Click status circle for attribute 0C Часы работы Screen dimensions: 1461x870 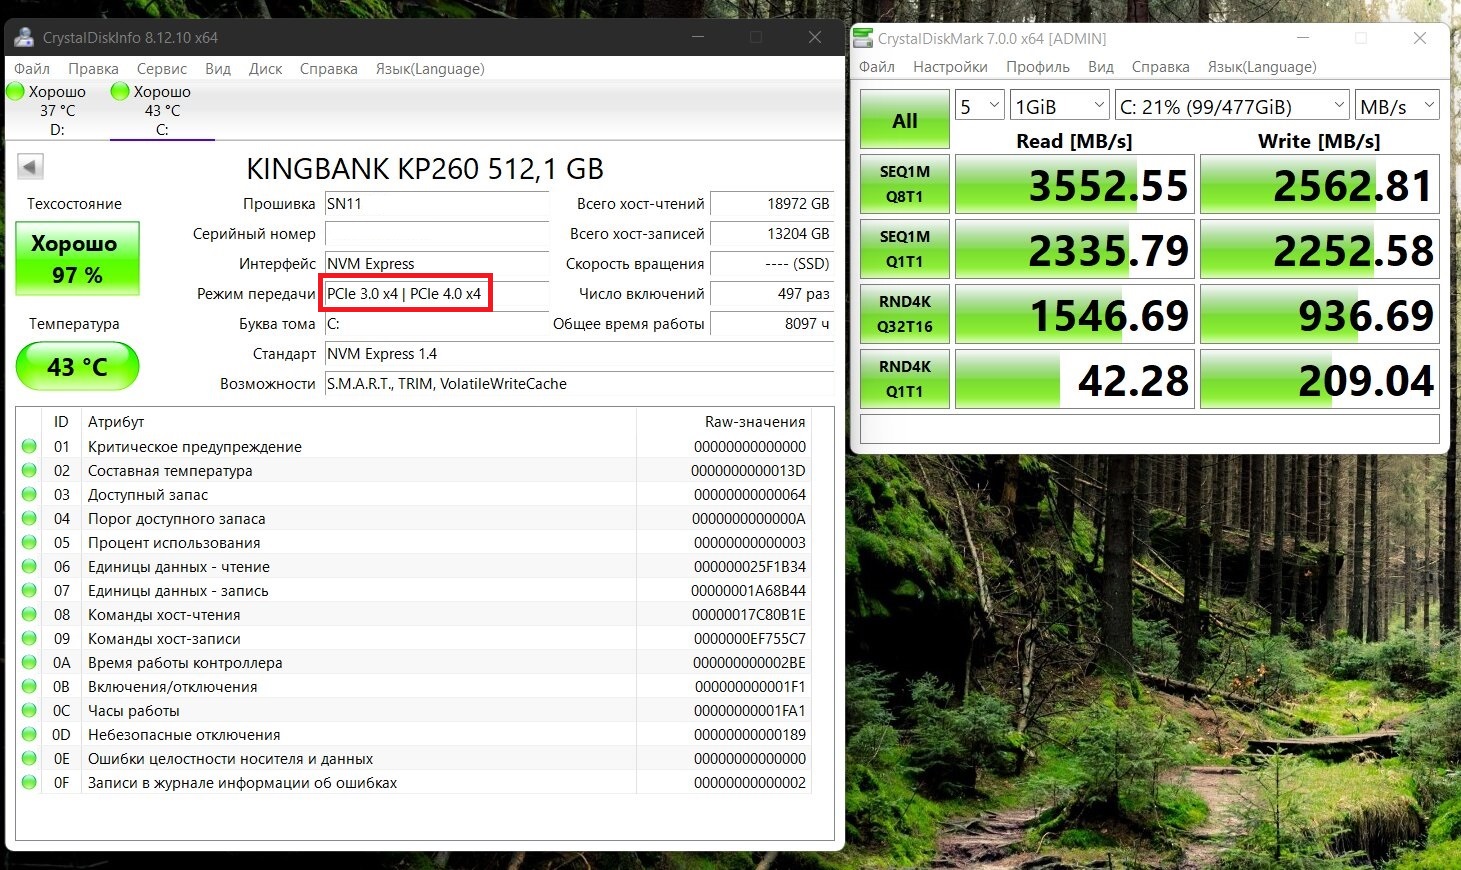[29, 710]
